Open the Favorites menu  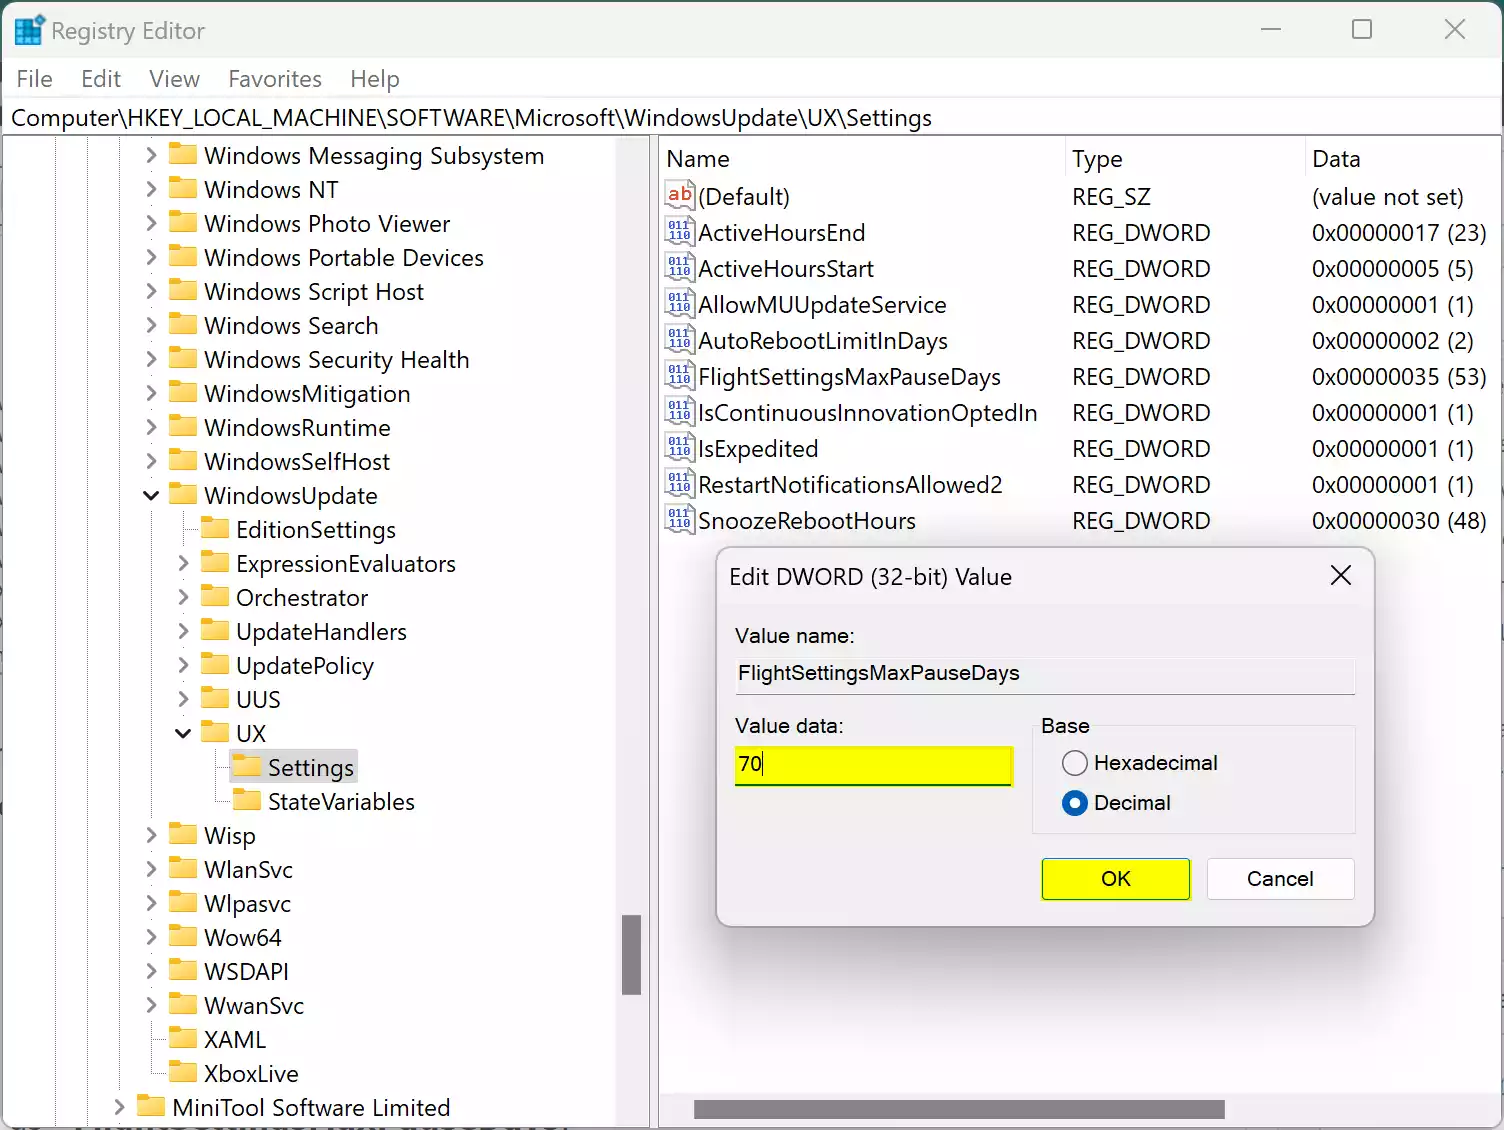pos(275,79)
